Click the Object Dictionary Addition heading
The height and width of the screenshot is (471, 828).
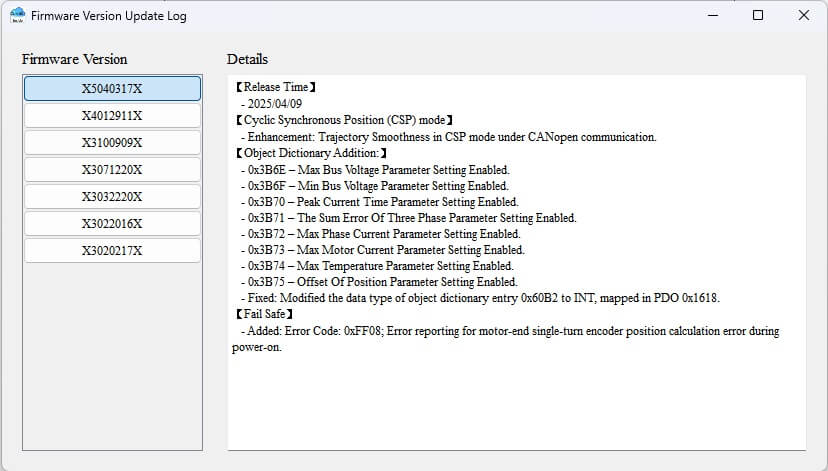(311, 153)
